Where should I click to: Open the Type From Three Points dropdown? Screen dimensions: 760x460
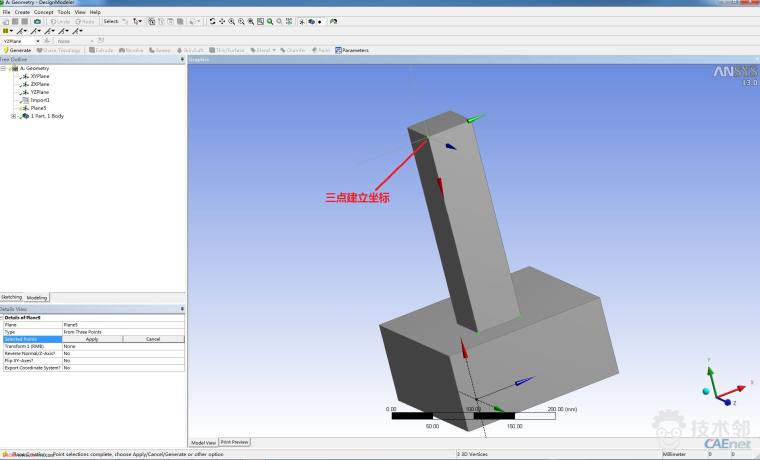pyautogui.click(x=122, y=332)
